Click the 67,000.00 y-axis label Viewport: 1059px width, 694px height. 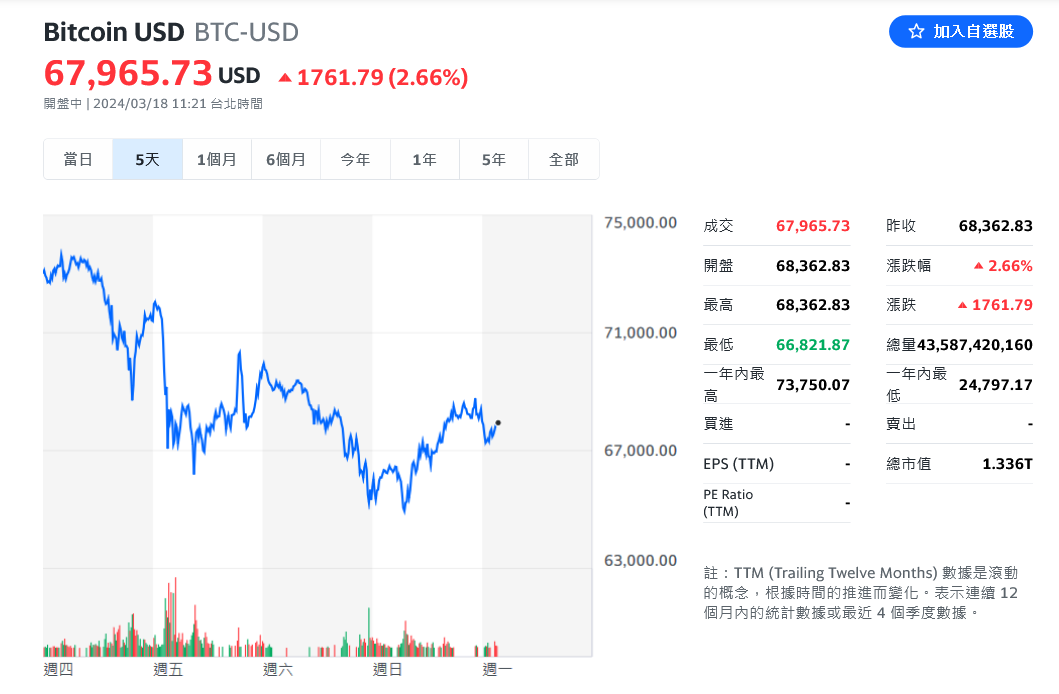640,450
